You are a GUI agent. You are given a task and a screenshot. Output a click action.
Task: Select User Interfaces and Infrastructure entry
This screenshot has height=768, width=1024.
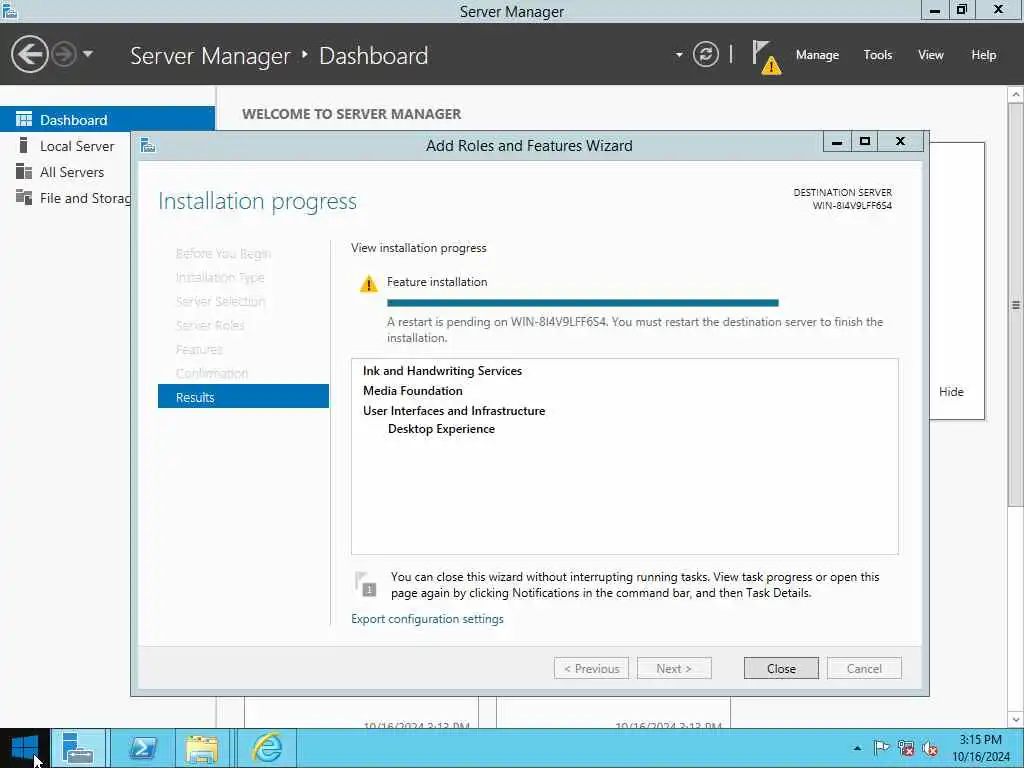[x=454, y=410]
